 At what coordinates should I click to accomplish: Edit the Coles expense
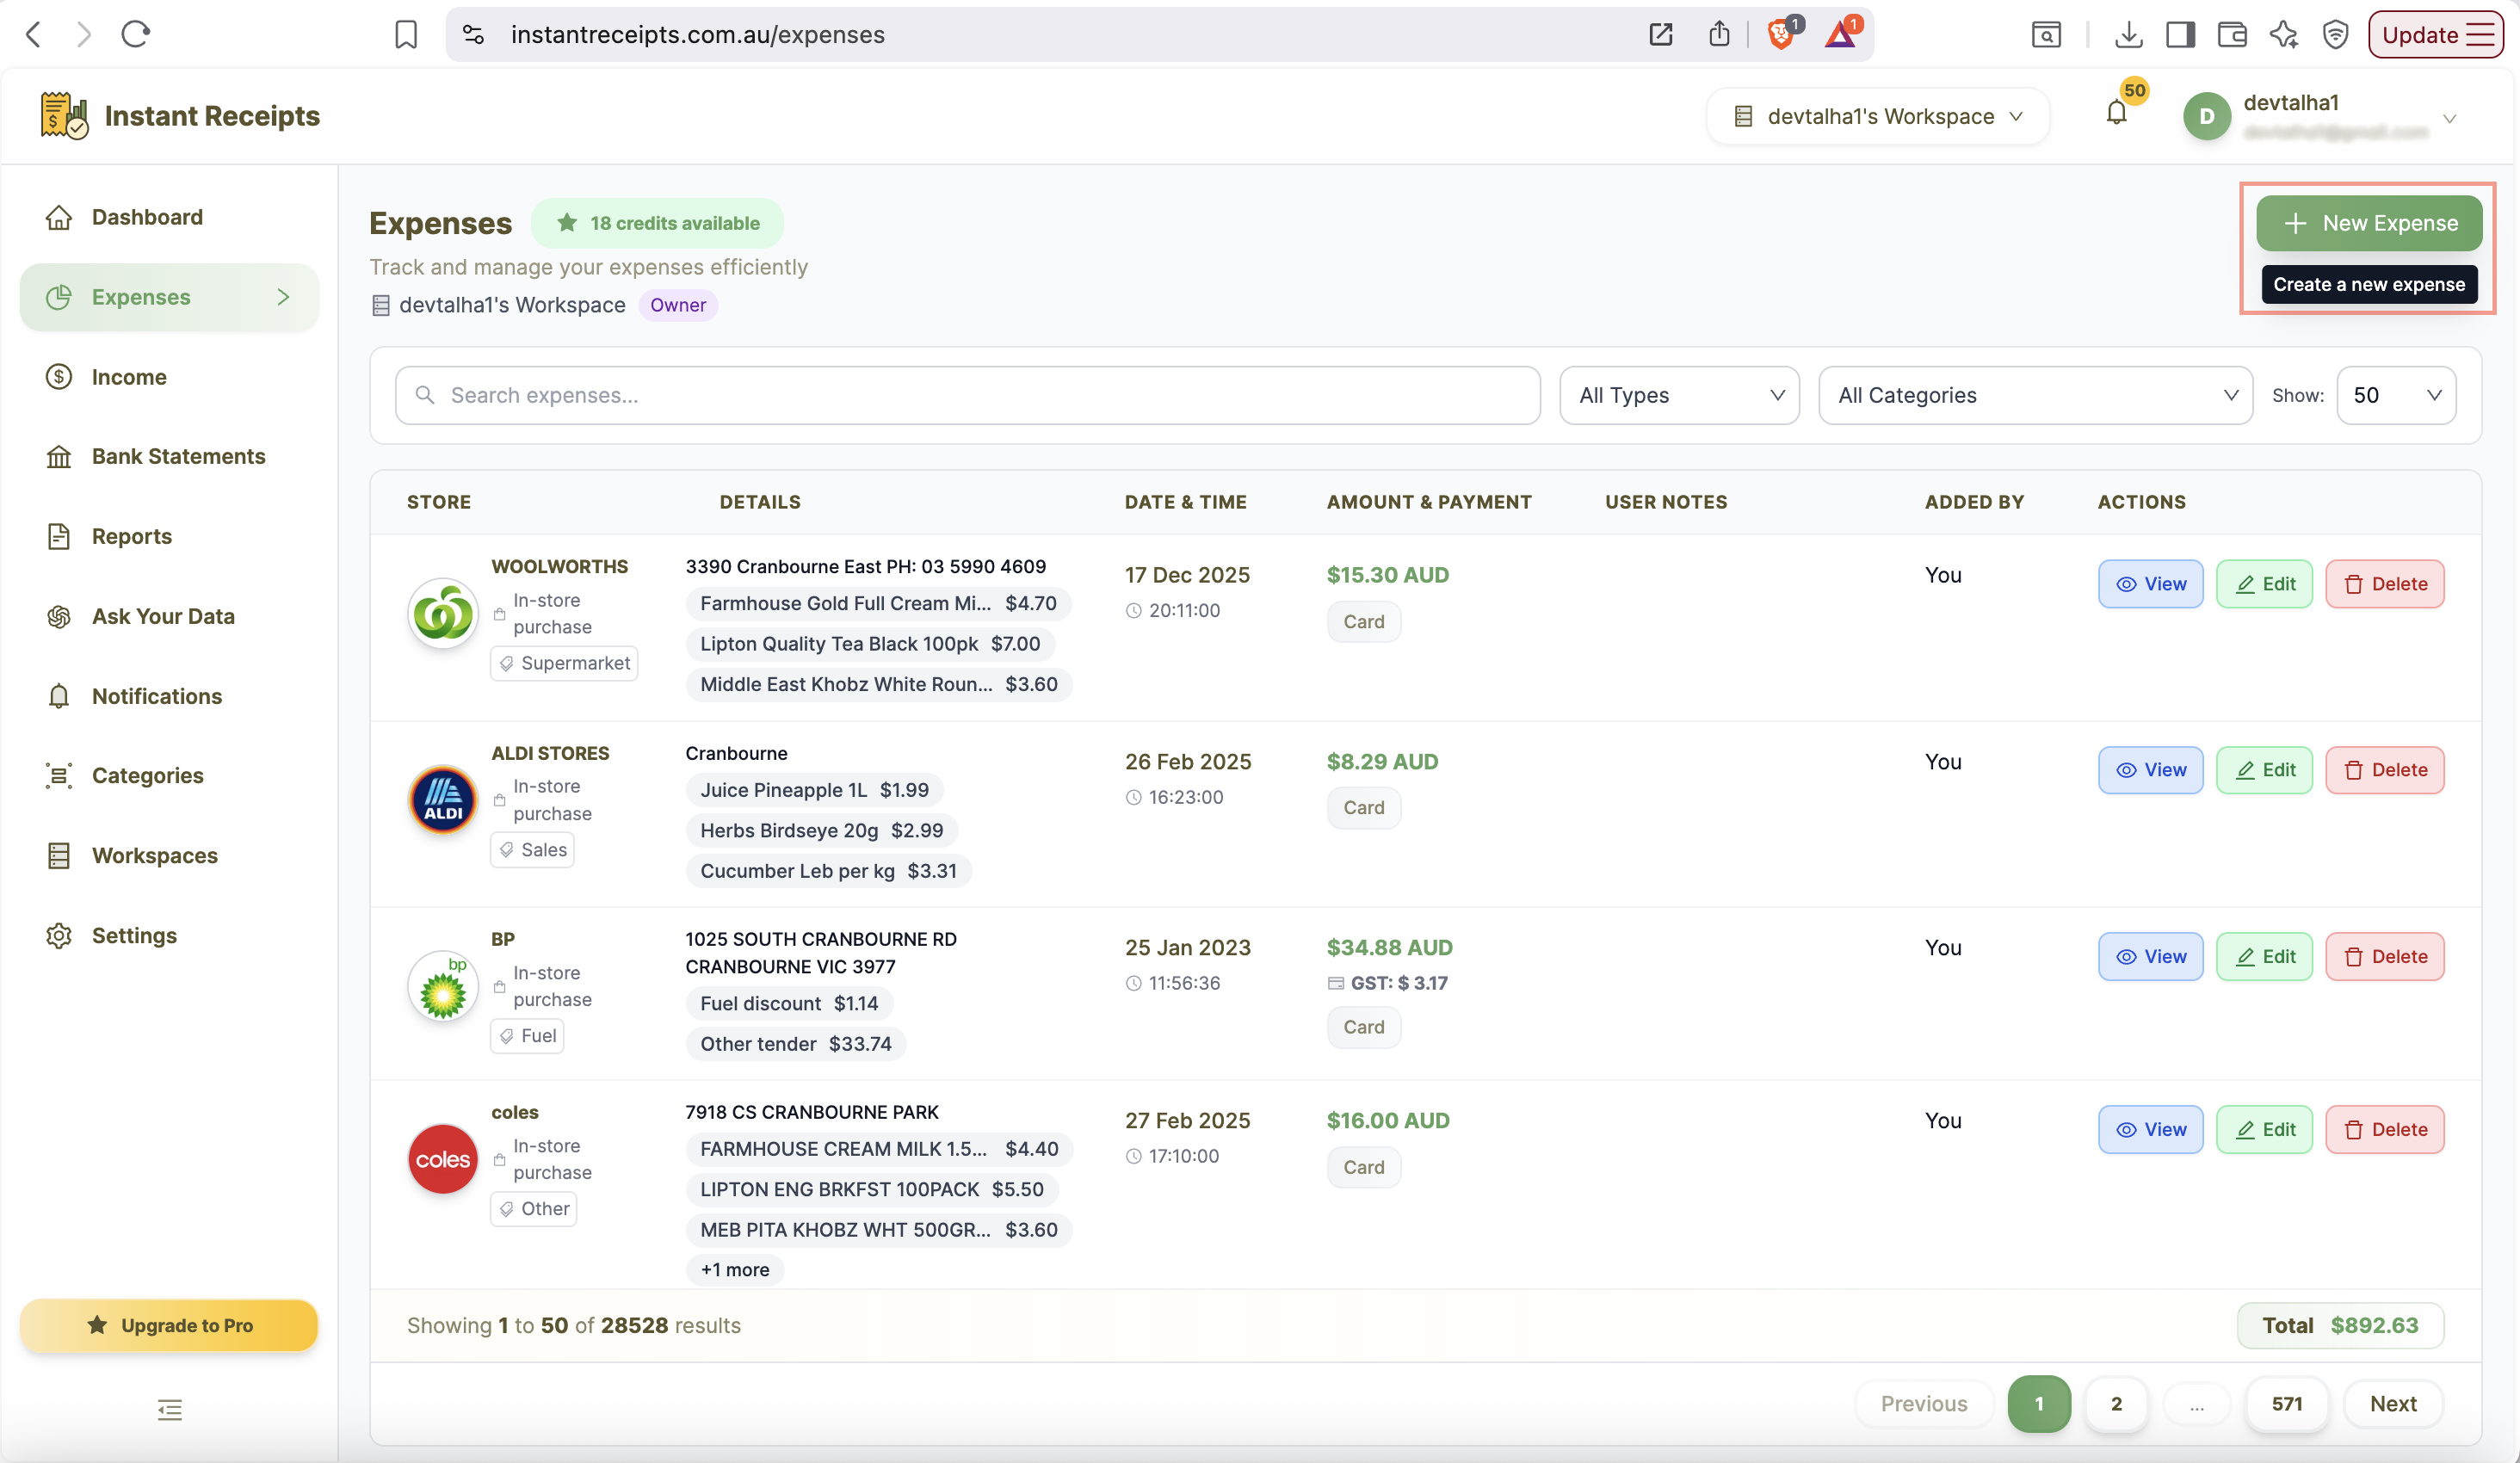(2264, 1130)
